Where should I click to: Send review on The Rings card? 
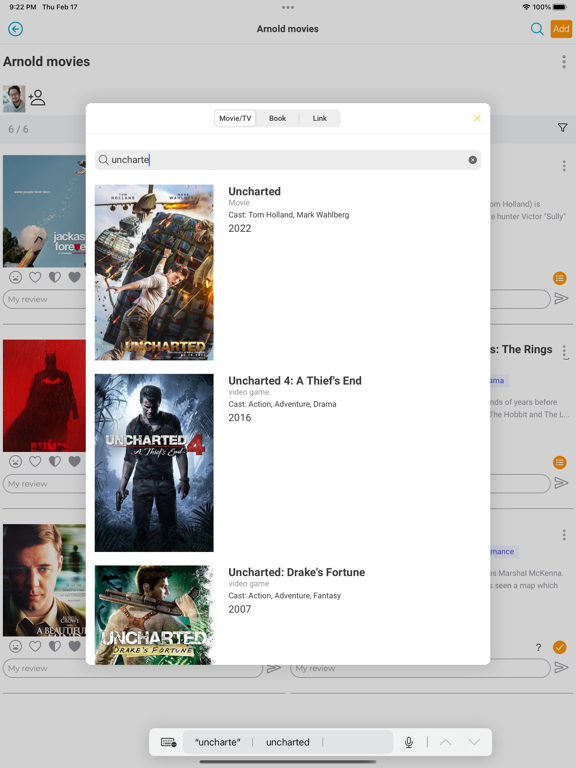click(x=561, y=483)
